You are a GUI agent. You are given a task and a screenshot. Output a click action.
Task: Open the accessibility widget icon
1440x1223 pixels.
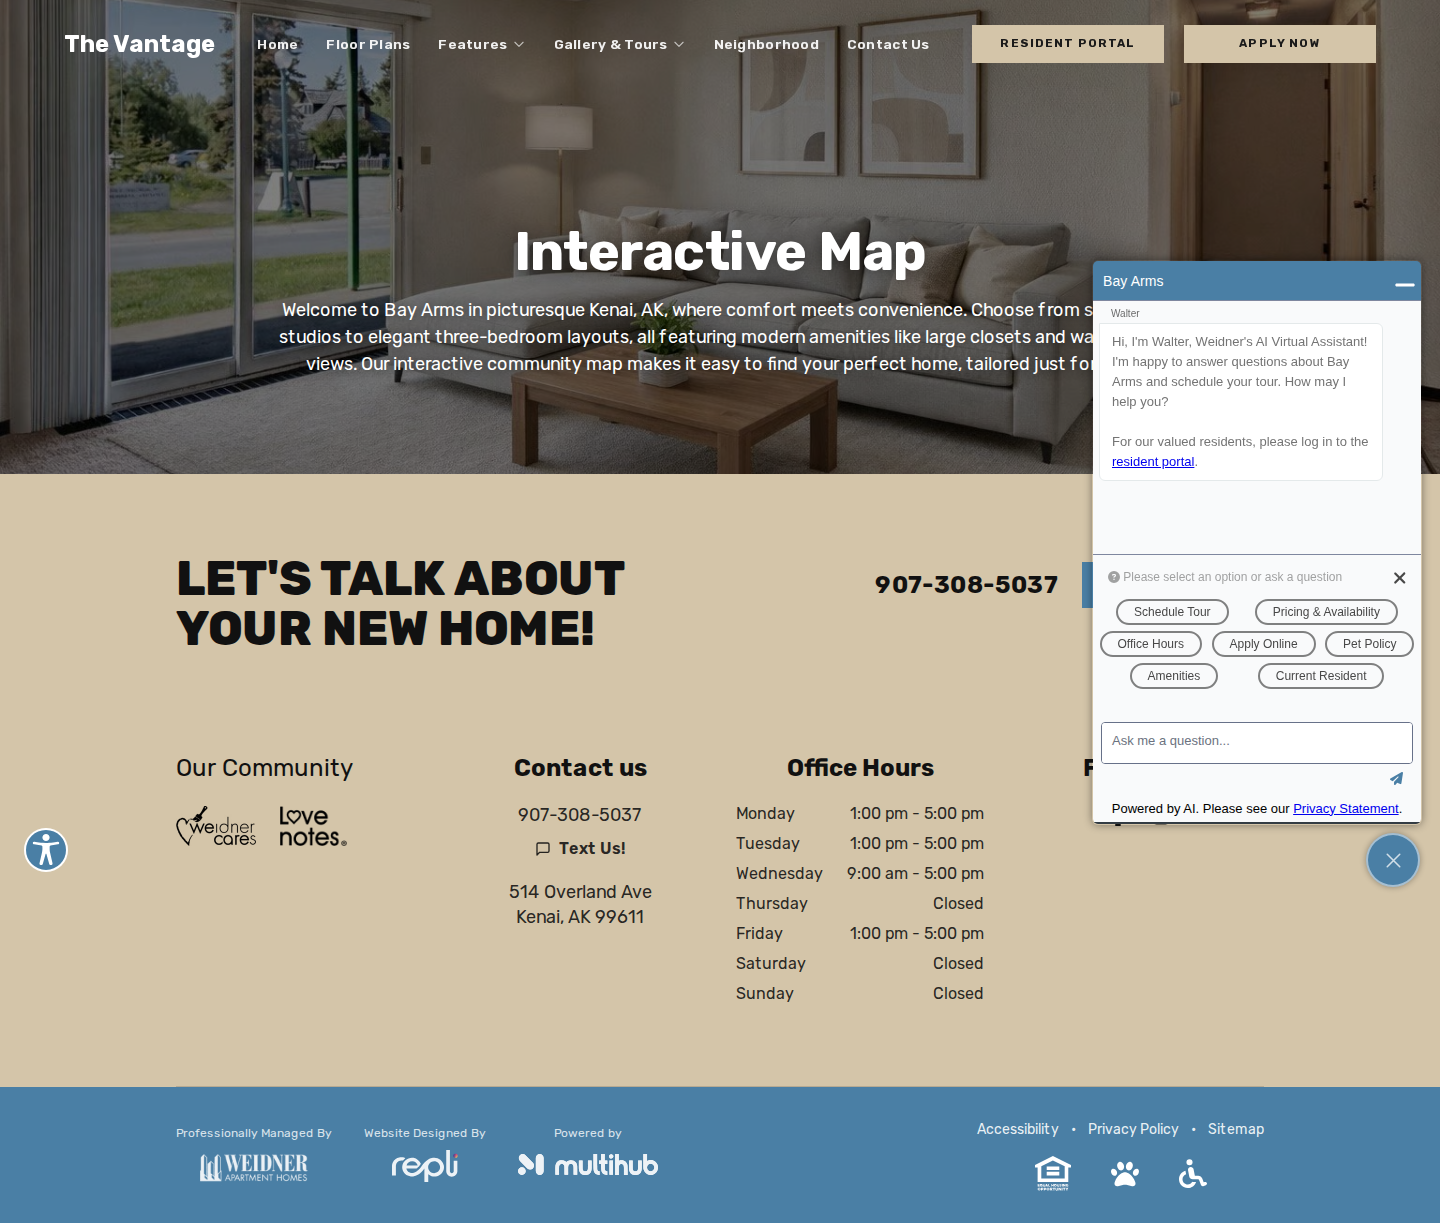(46, 850)
